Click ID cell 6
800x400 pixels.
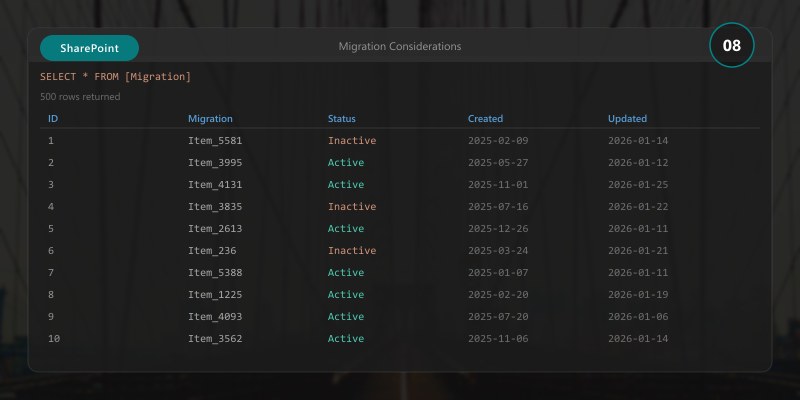[x=51, y=250]
